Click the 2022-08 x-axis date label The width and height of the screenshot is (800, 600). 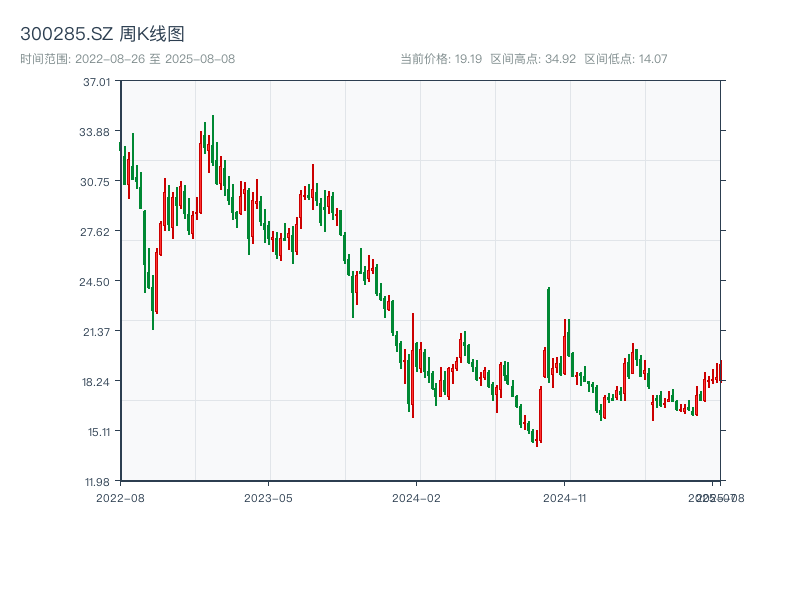click(x=120, y=497)
